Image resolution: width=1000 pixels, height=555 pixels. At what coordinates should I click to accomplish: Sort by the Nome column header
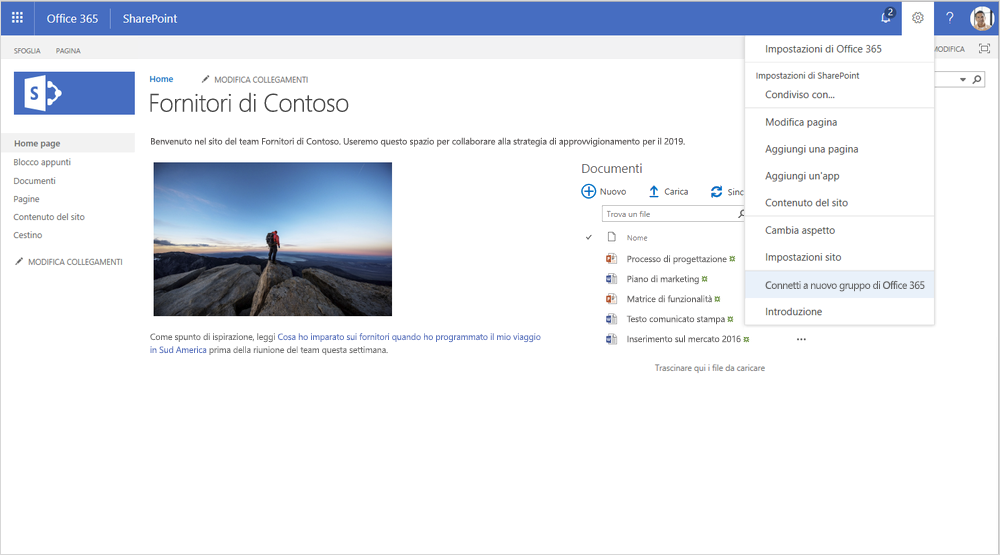coord(636,237)
